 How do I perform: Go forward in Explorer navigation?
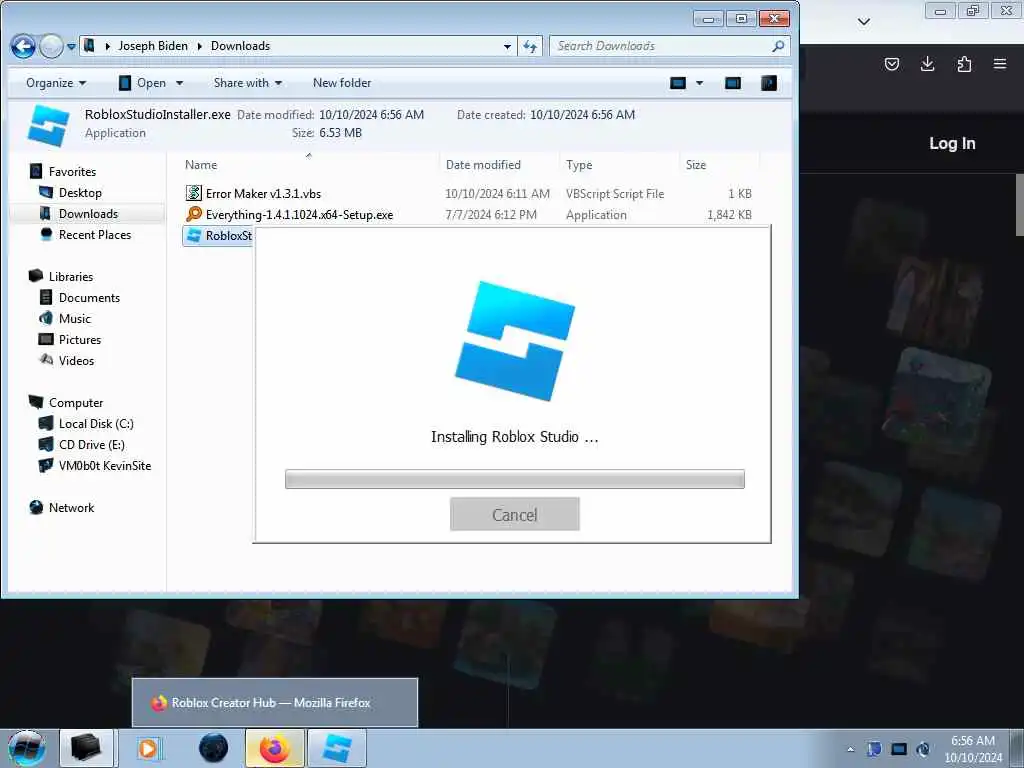tap(51, 46)
